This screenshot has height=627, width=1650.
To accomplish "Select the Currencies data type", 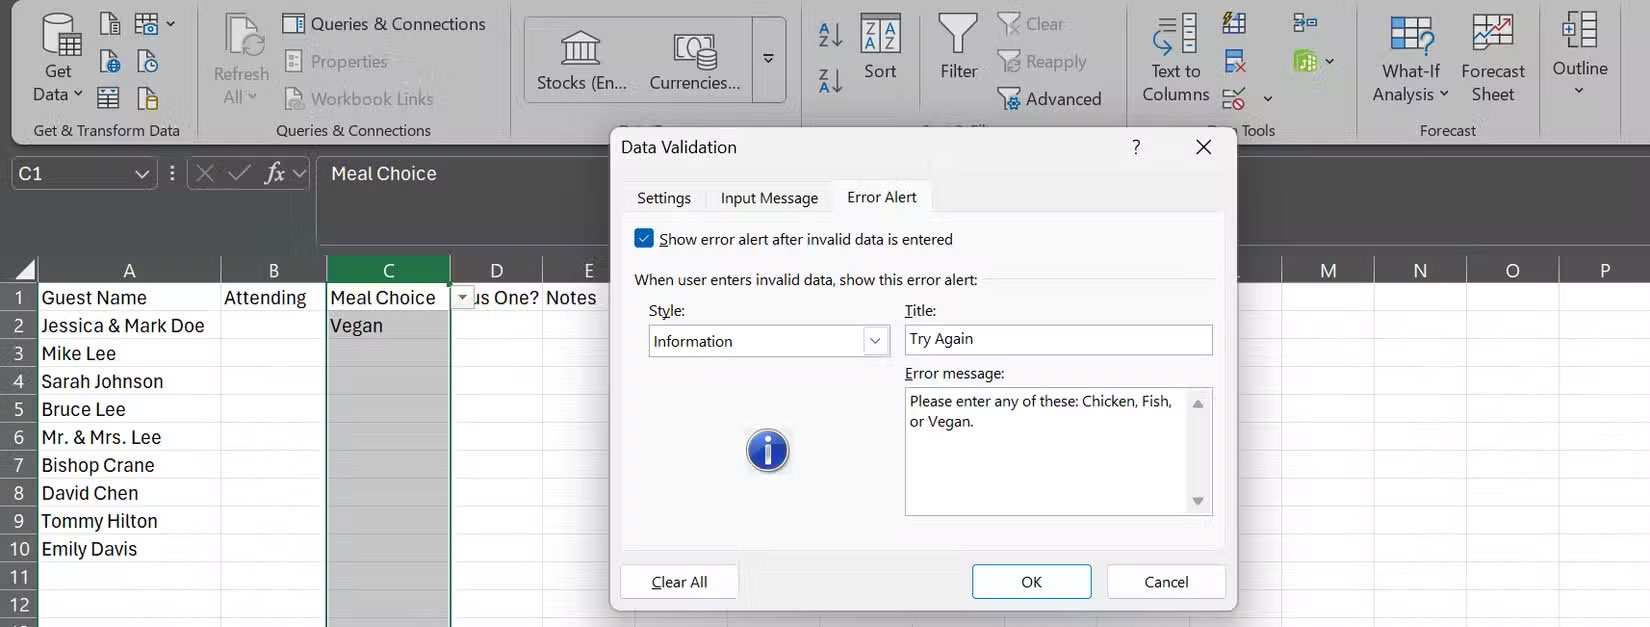I will (x=695, y=61).
